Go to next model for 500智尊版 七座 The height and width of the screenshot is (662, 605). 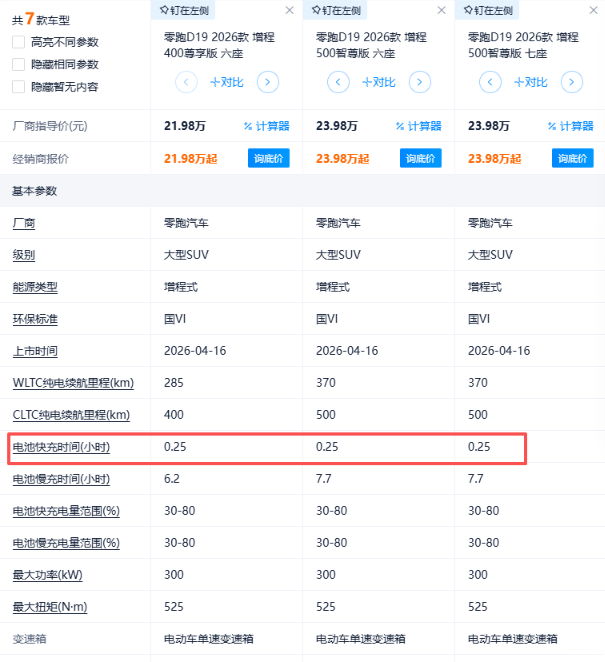pos(572,82)
